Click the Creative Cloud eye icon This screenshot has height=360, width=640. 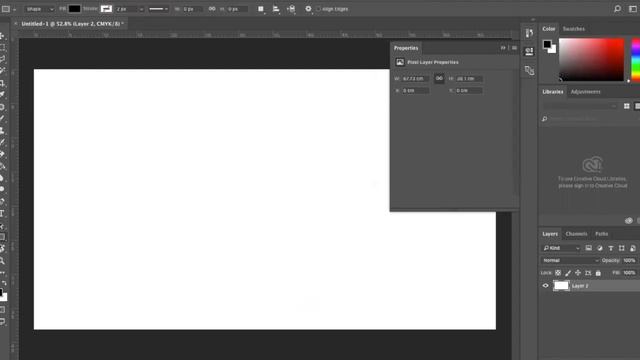point(629,221)
